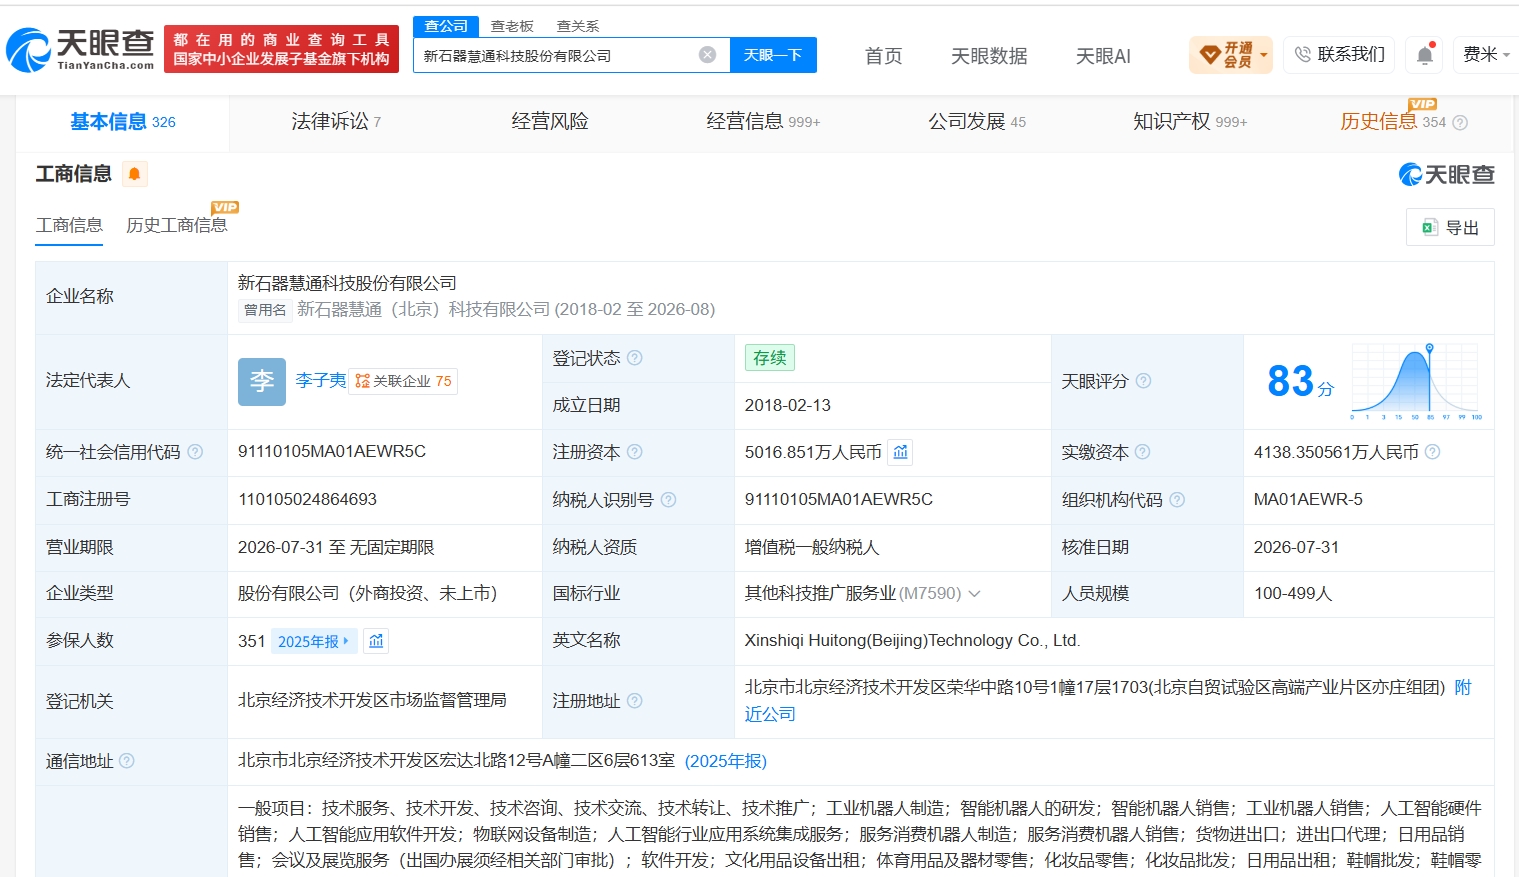This screenshot has height=877, width=1519.
Task: Click the phone icon in 联系我们
Action: tap(1302, 55)
